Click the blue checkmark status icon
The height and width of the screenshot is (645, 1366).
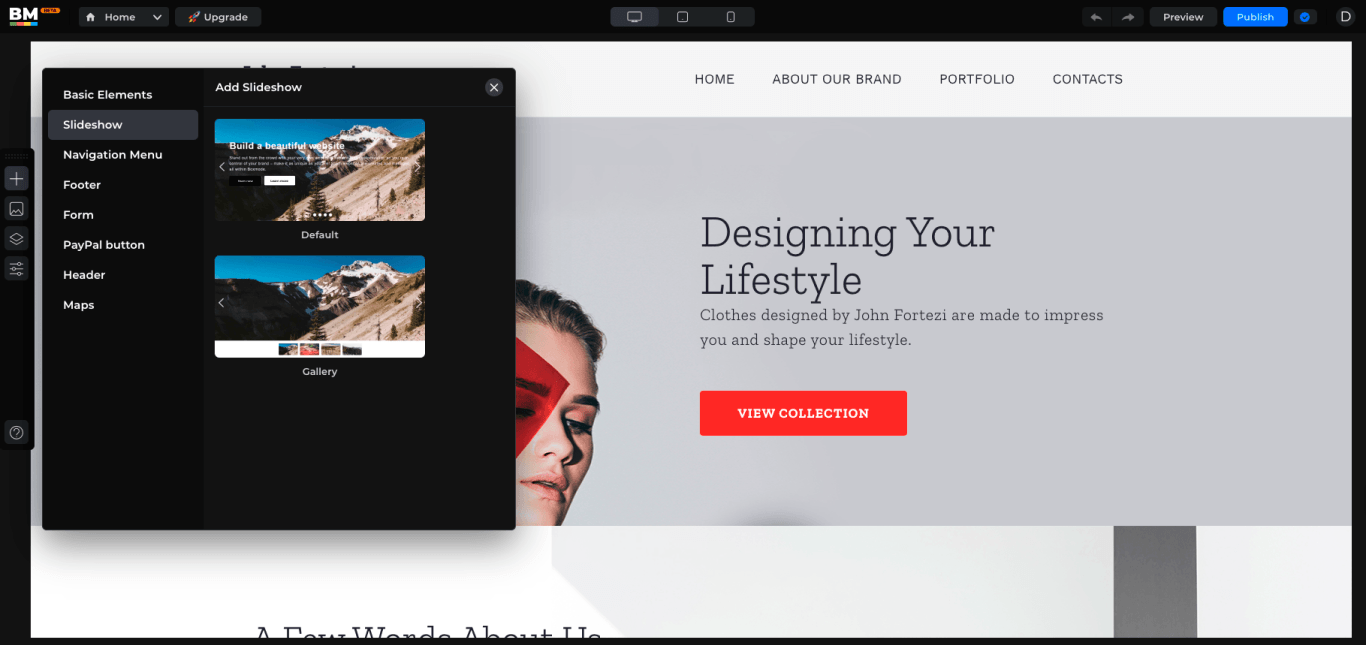tap(1305, 16)
